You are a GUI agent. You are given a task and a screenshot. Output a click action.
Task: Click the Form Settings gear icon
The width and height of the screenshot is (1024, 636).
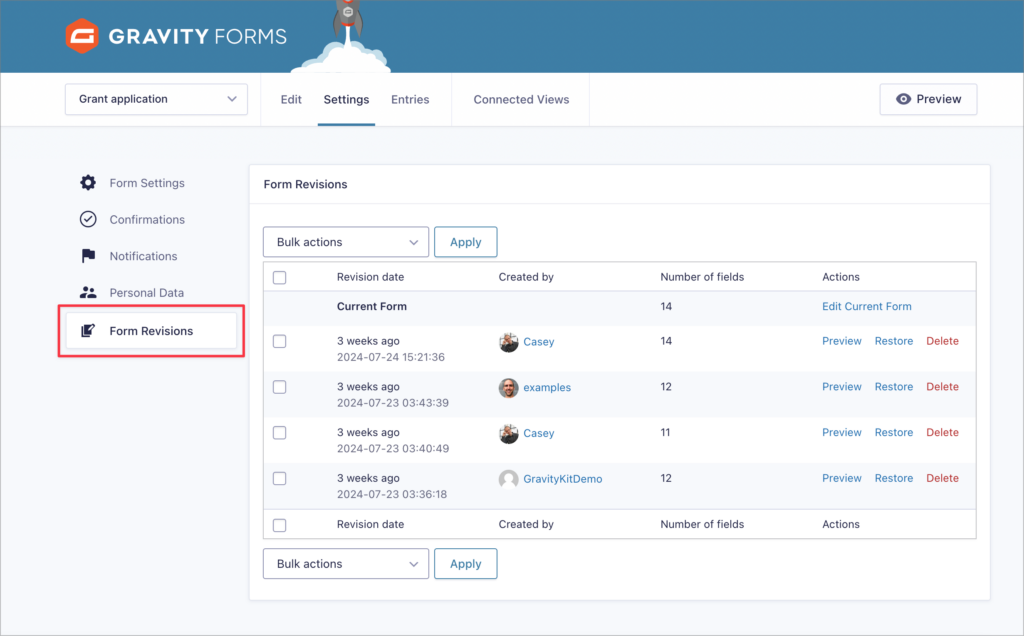tap(88, 183)
